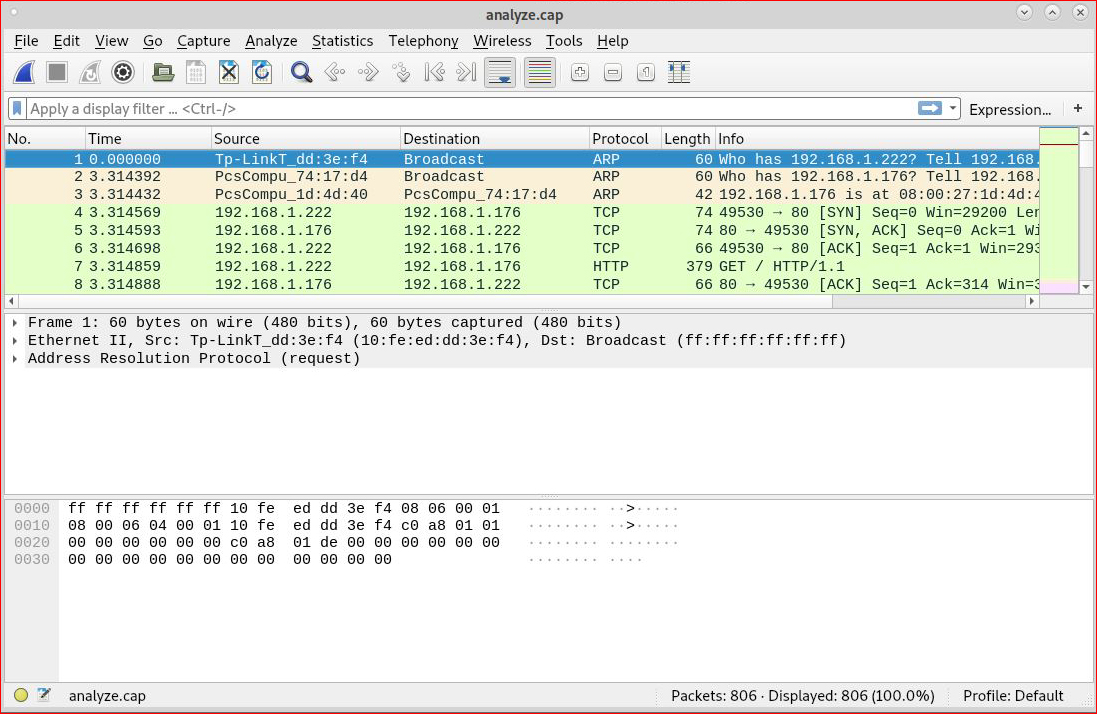Focus the display filter input field

(472, 108)
